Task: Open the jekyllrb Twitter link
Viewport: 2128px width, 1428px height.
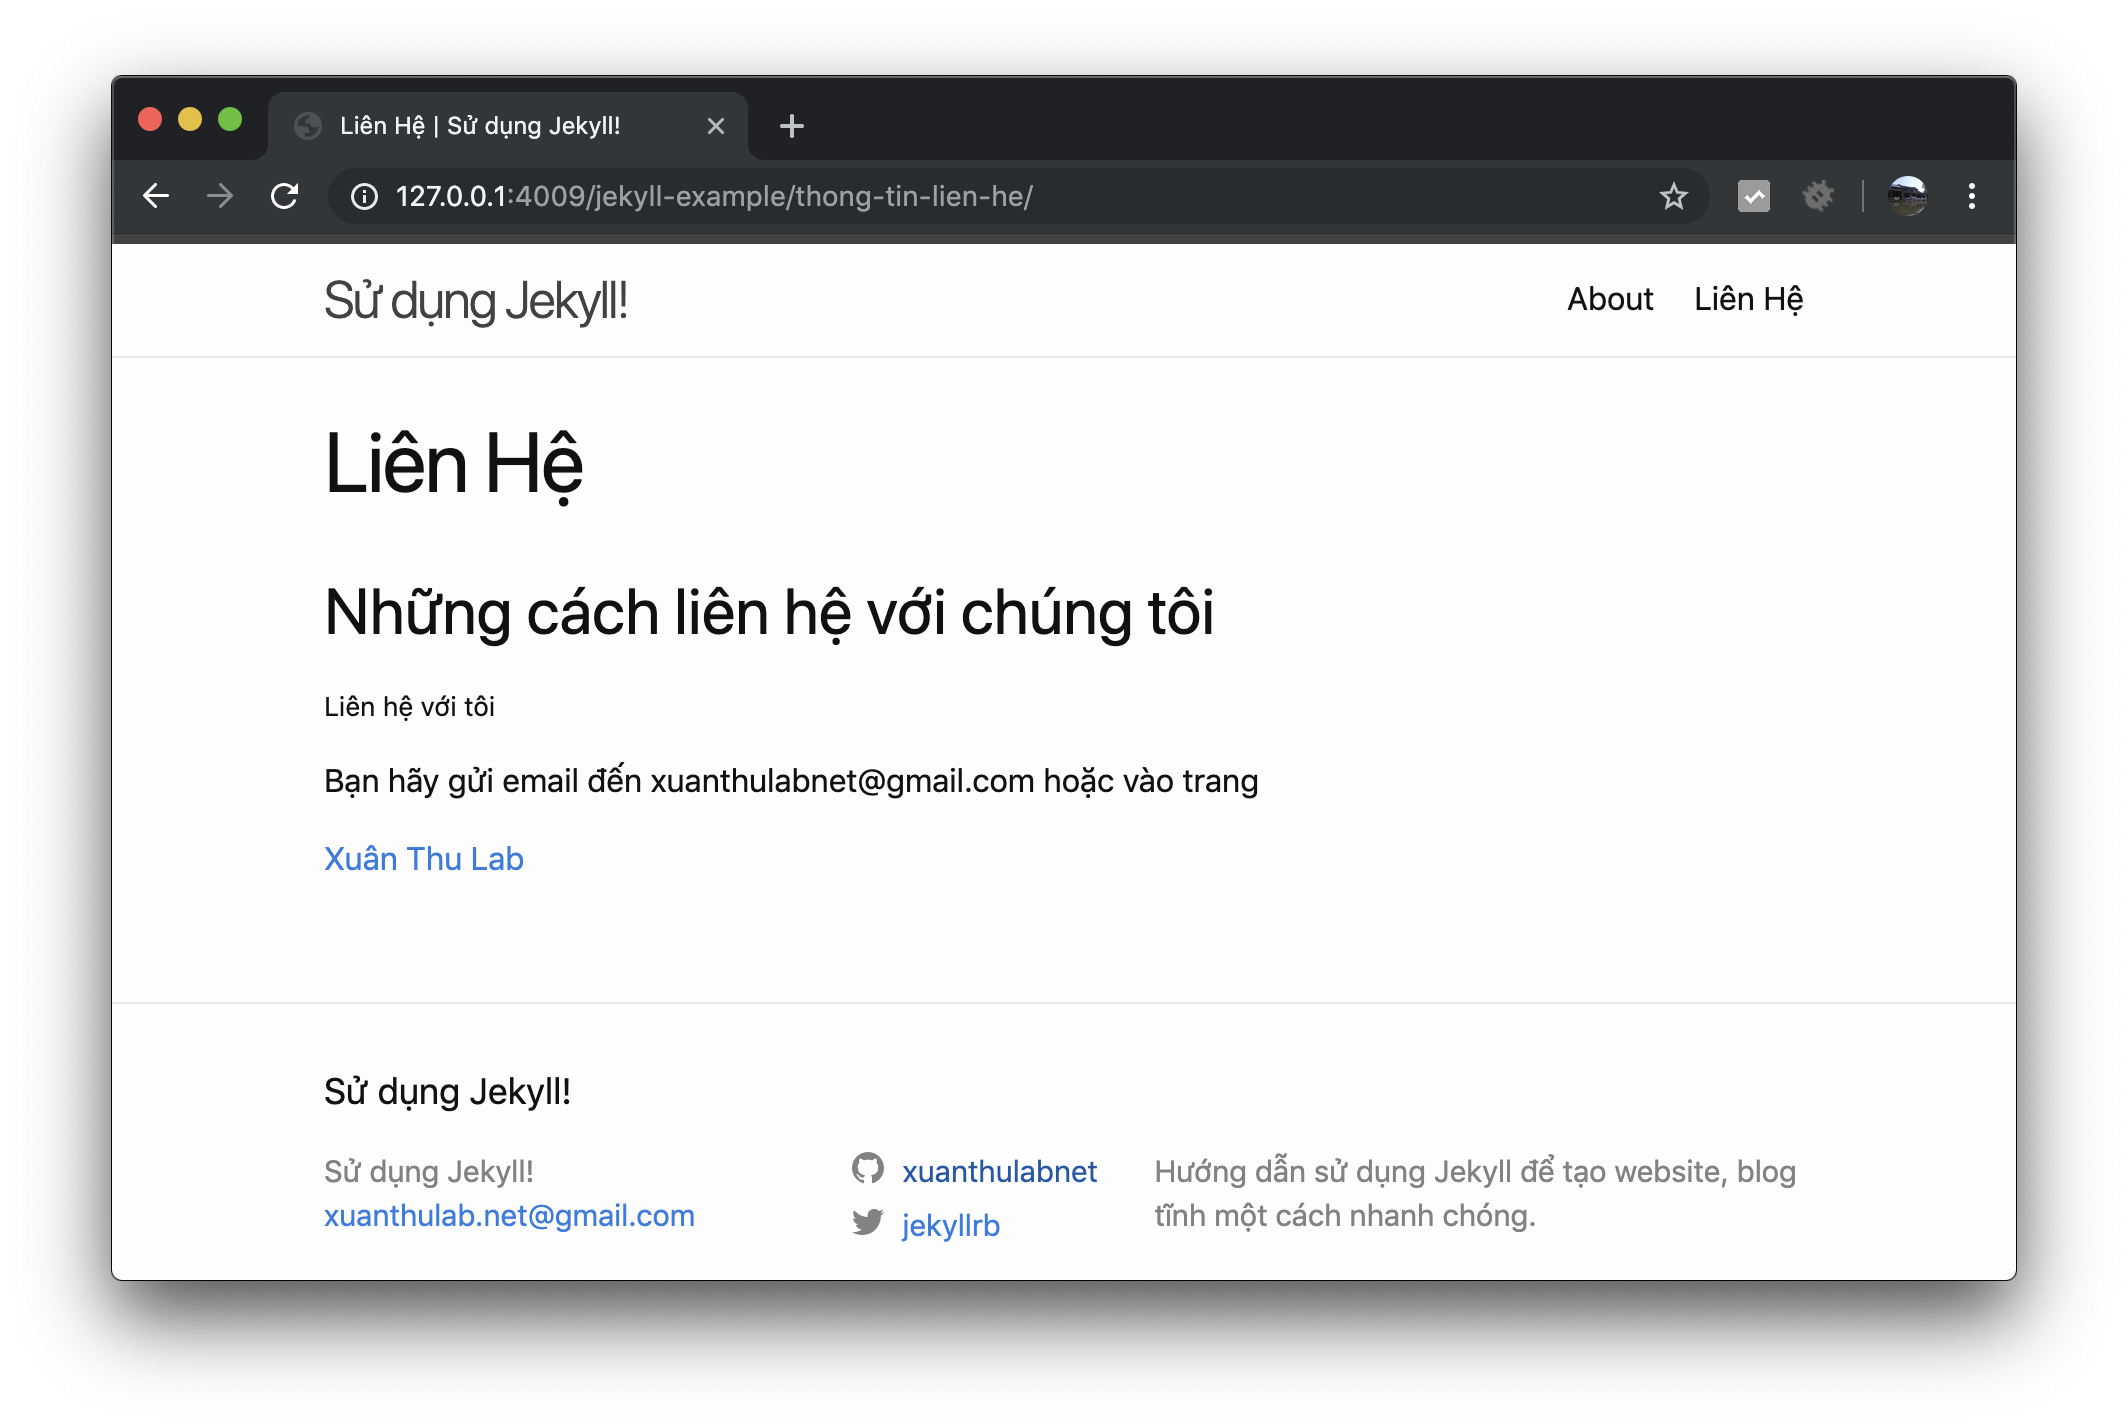Action: click(x=950, y=1225)
